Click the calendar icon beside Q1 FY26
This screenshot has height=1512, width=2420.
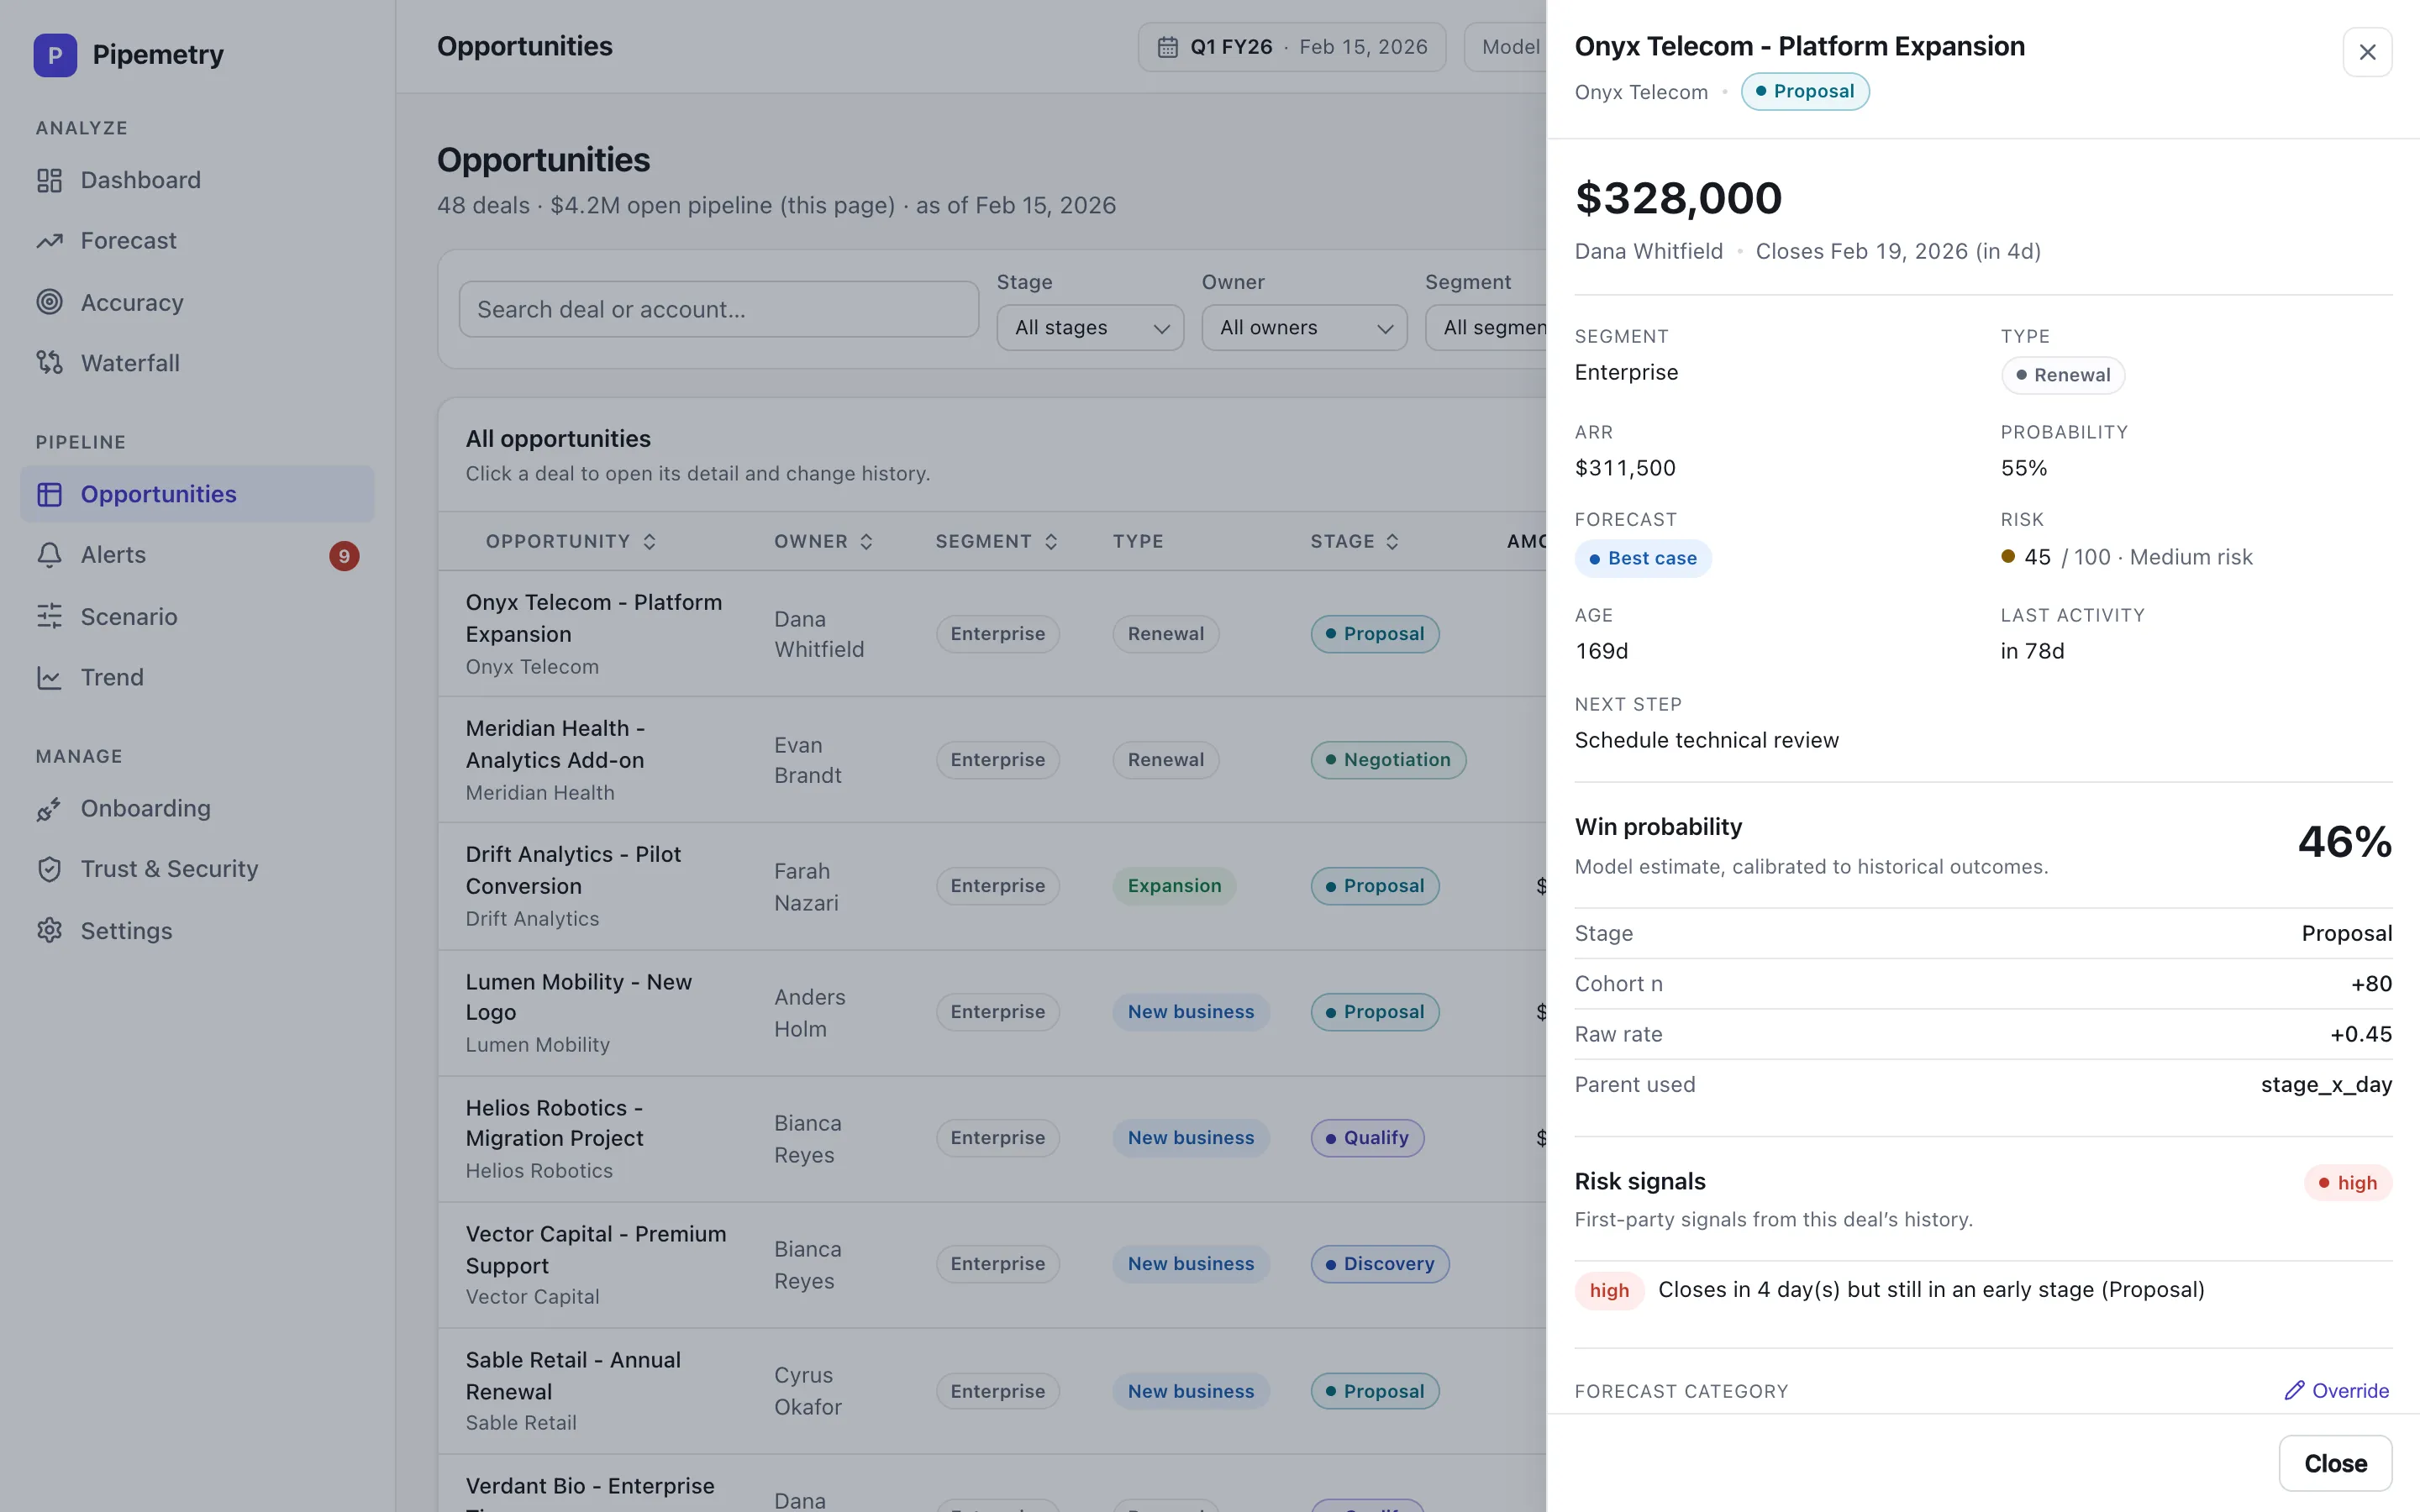pos(1167,47)
